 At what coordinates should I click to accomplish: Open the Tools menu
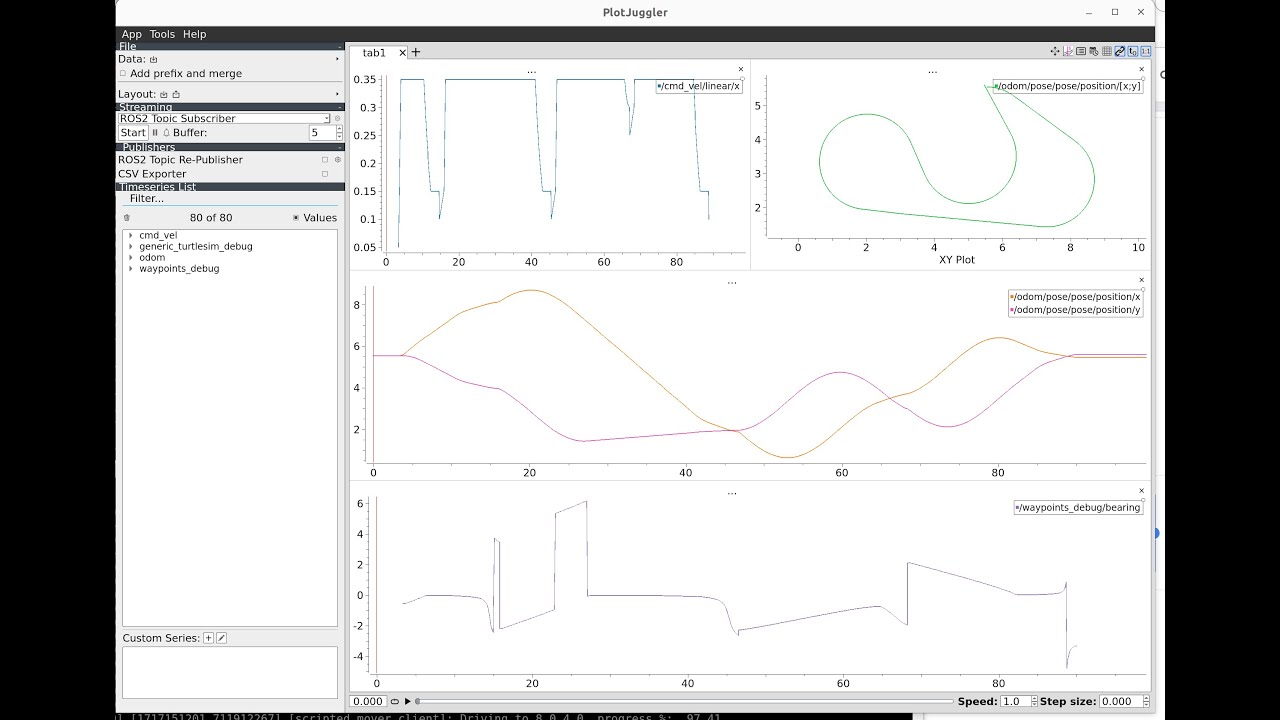162,34
